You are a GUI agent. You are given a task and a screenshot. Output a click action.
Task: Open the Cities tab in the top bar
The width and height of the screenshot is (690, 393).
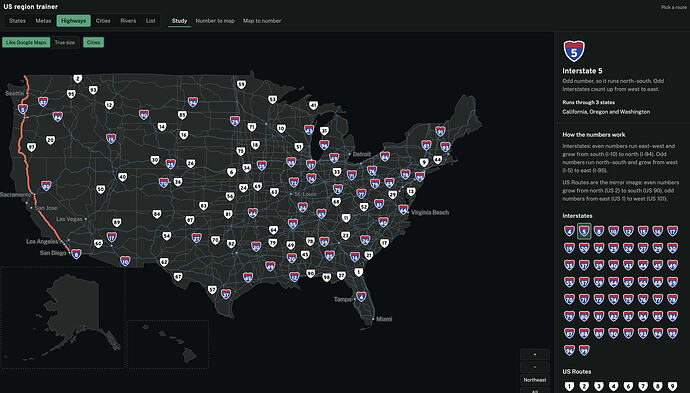click(103, 21)
